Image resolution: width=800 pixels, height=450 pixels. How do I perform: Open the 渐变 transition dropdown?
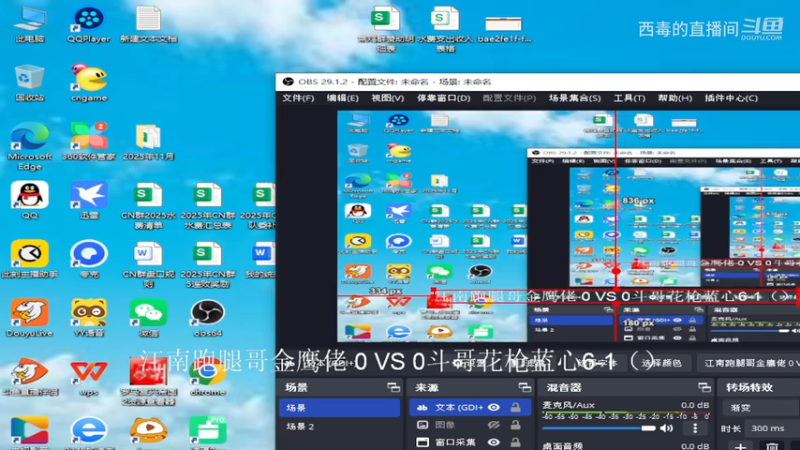click(761, 408)
